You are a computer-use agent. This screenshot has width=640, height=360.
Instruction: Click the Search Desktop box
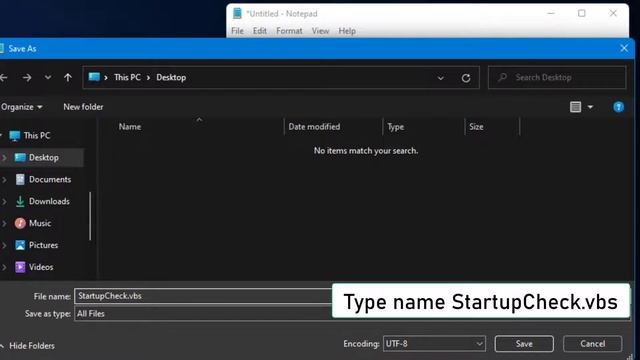pos(557,77)
